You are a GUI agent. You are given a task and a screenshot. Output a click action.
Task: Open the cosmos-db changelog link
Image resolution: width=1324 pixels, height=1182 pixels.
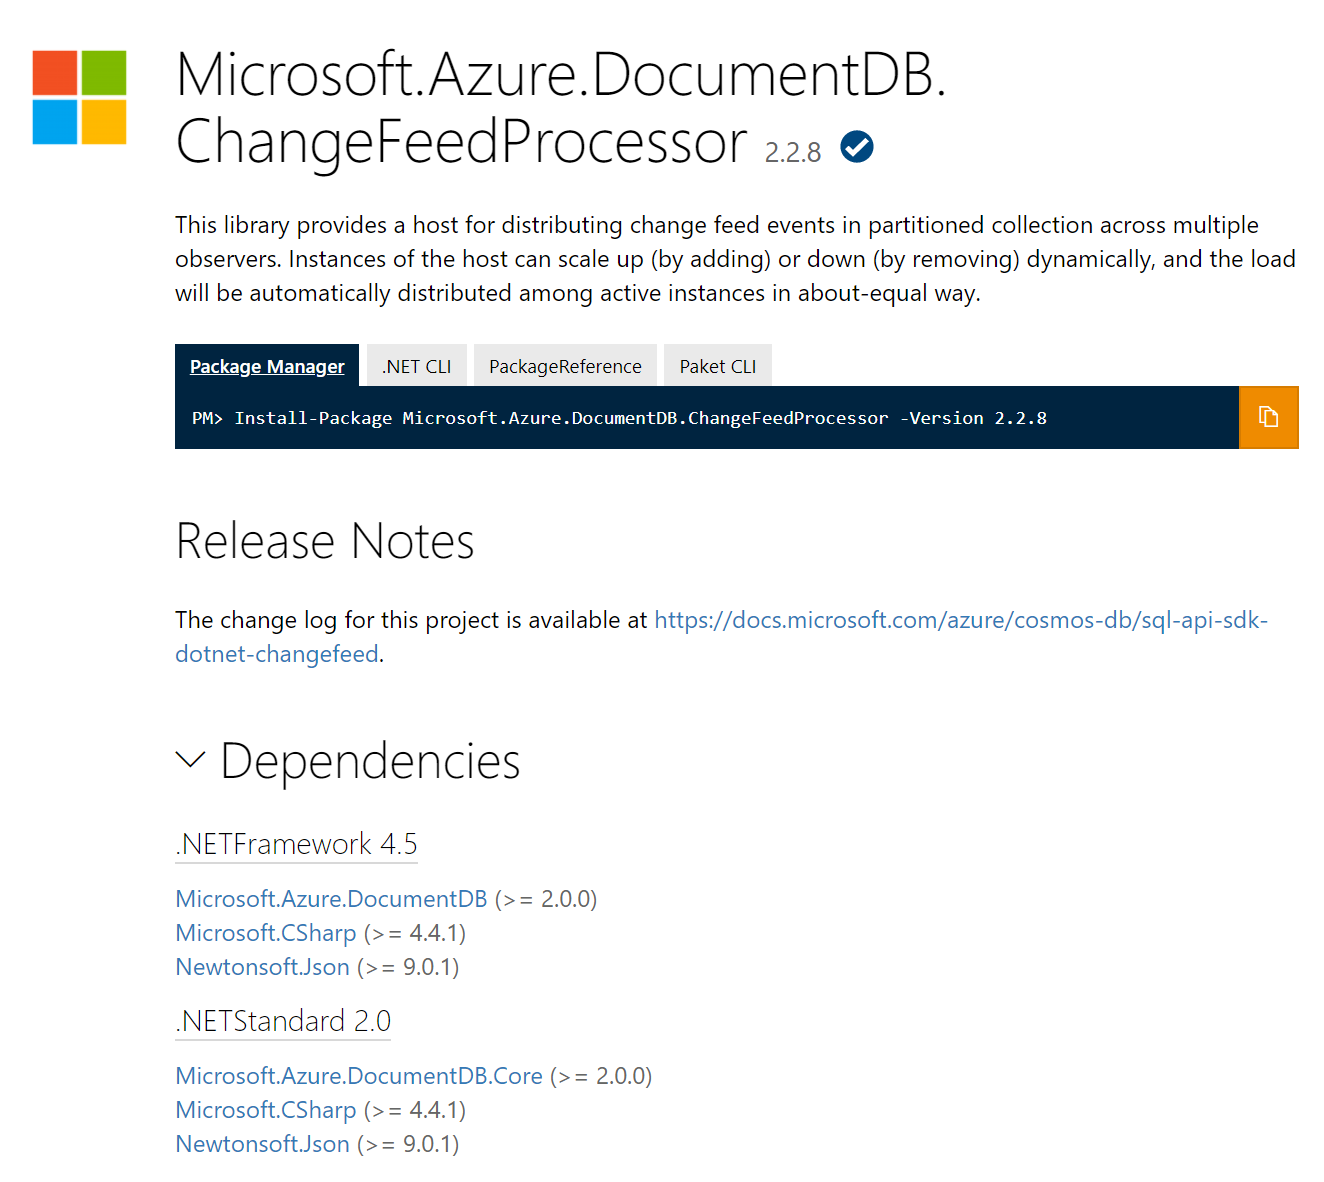coord(960,620)
